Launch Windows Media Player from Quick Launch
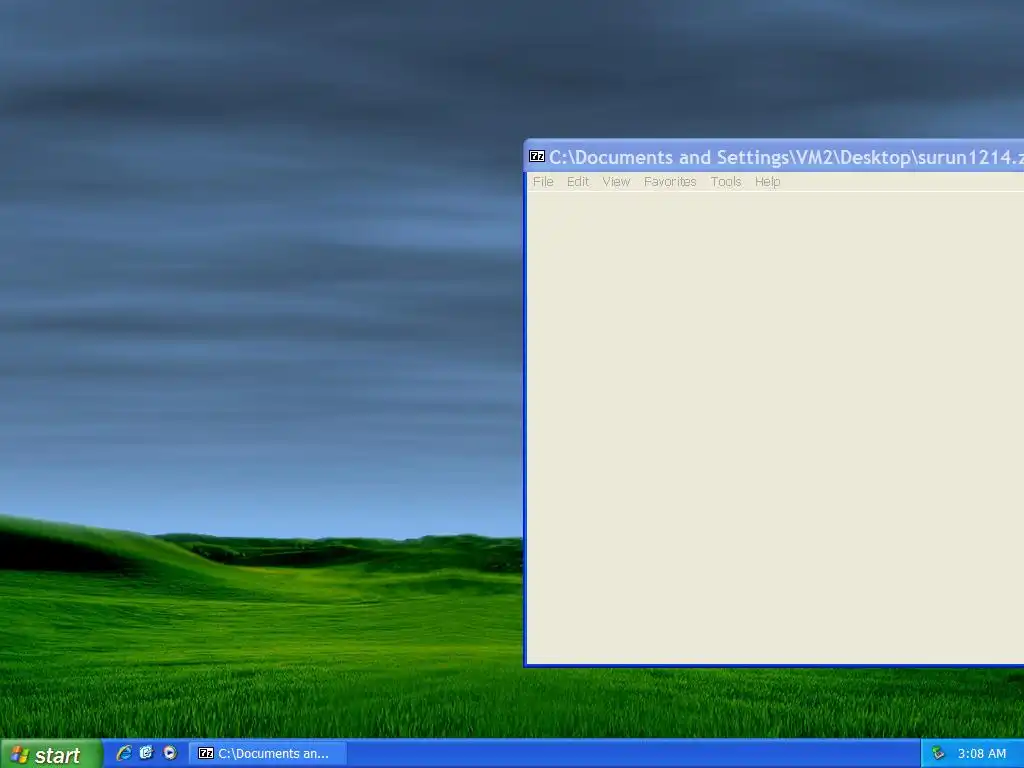The height and width of the screenshot is (768, 1024). [170, 753]
